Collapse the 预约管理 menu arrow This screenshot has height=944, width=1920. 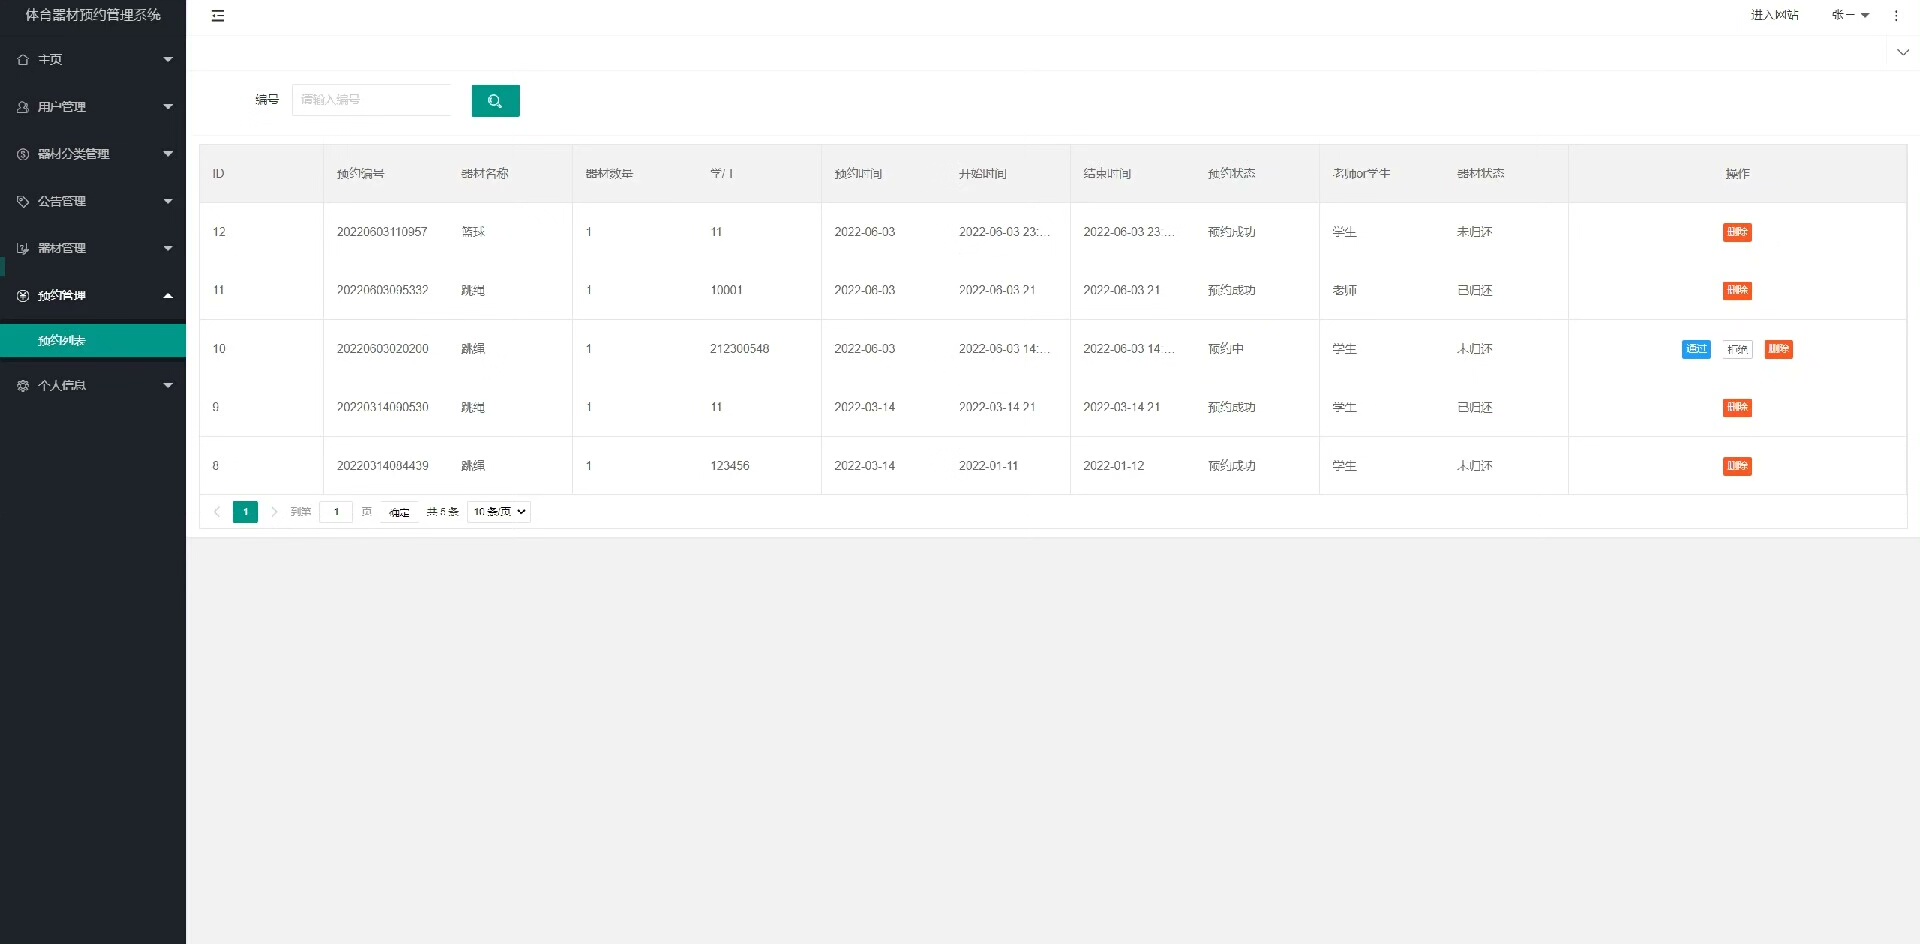click(x=168, y=296)
